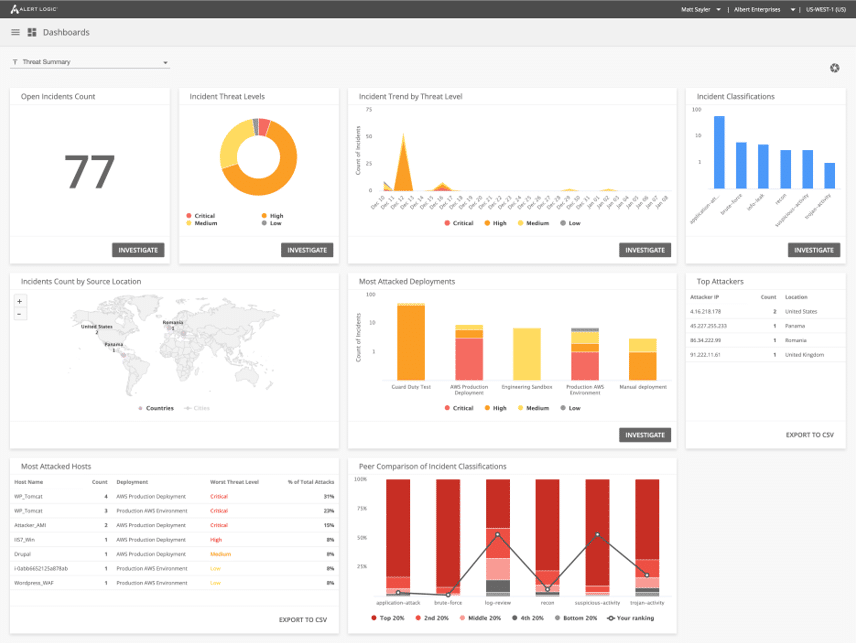Click the Host Name column header
This screenshot has width=856, height=643.
pos(28,482)
